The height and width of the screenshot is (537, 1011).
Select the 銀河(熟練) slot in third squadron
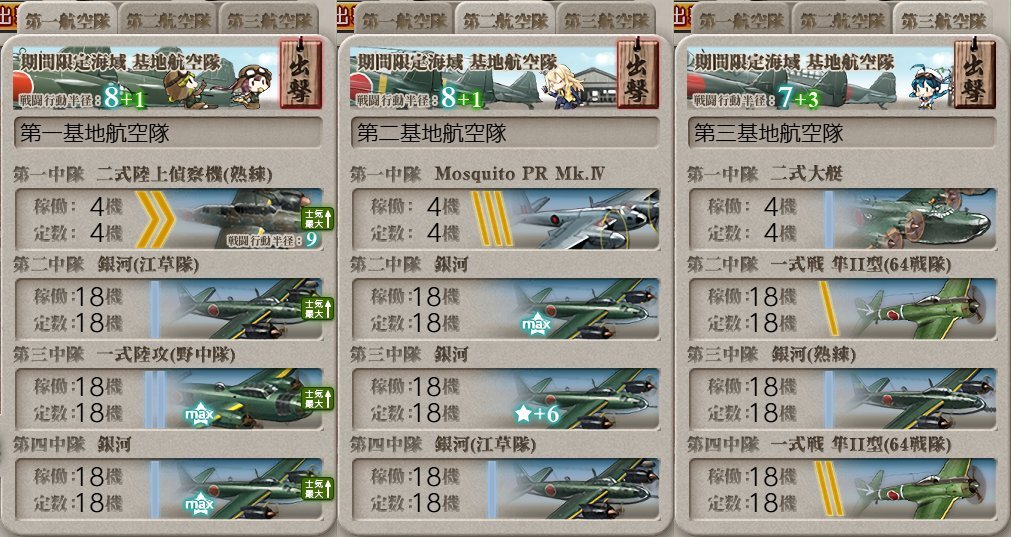[843, 399]
